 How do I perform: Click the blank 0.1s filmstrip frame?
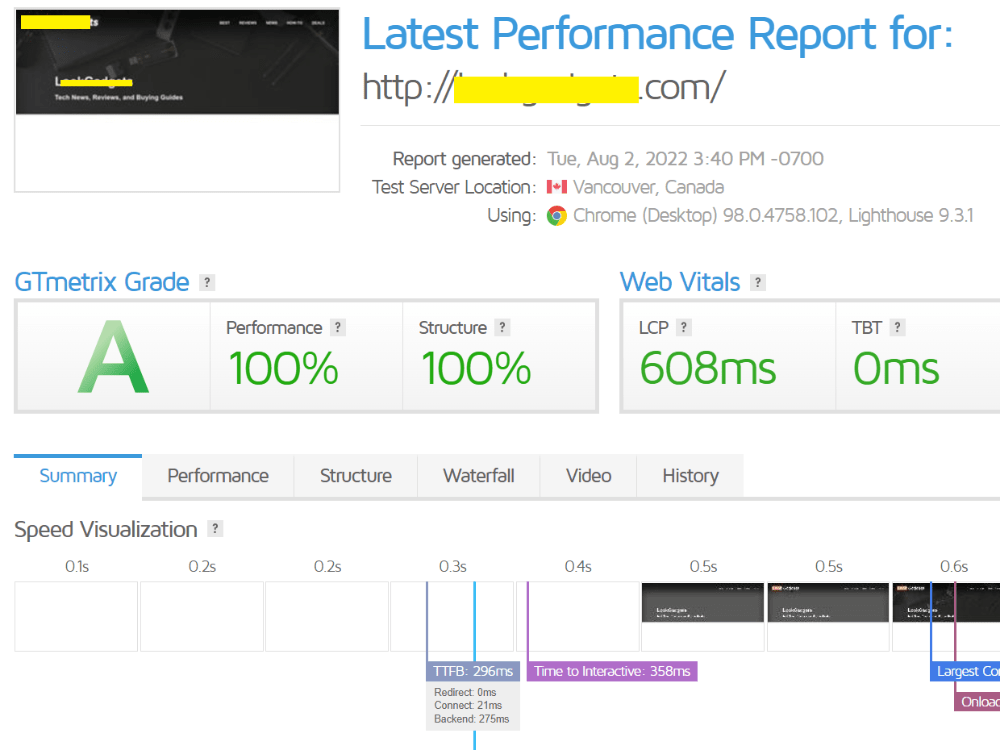76,616
